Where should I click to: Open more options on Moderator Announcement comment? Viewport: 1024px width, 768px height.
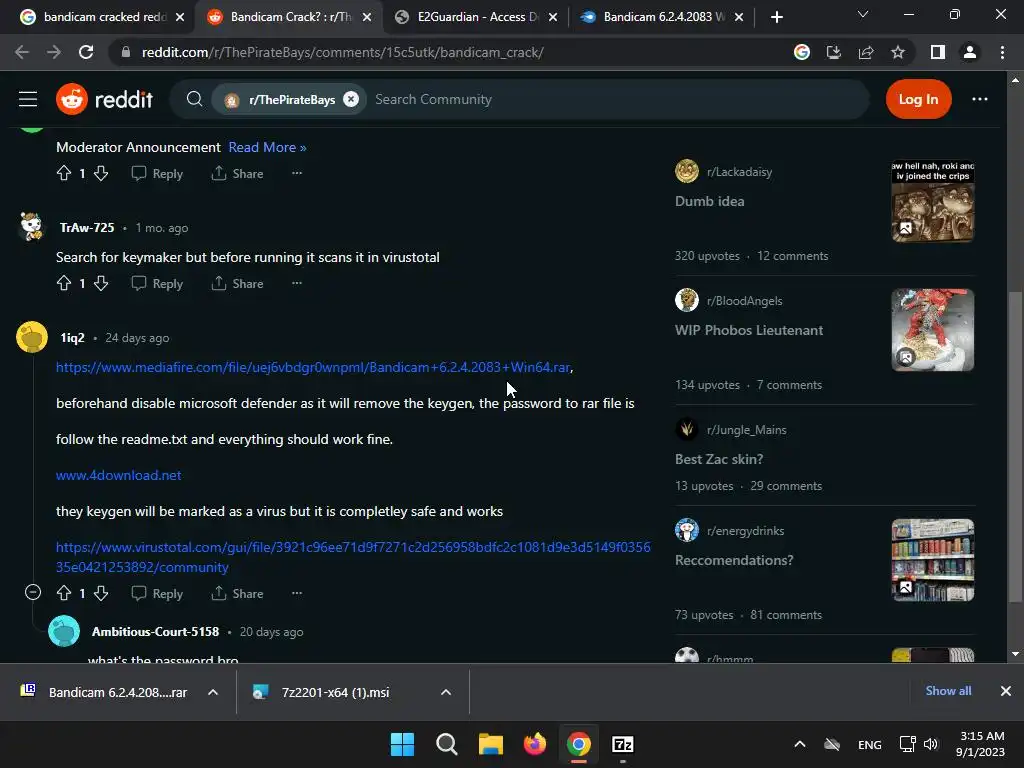tap(296, 173)
